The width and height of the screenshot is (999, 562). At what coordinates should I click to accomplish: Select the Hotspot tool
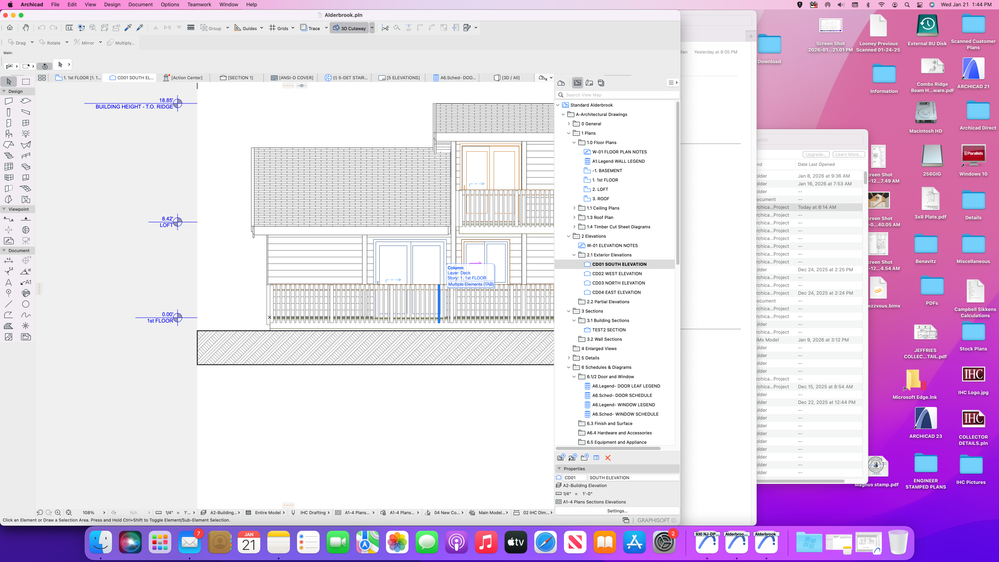tap(25, 326)
